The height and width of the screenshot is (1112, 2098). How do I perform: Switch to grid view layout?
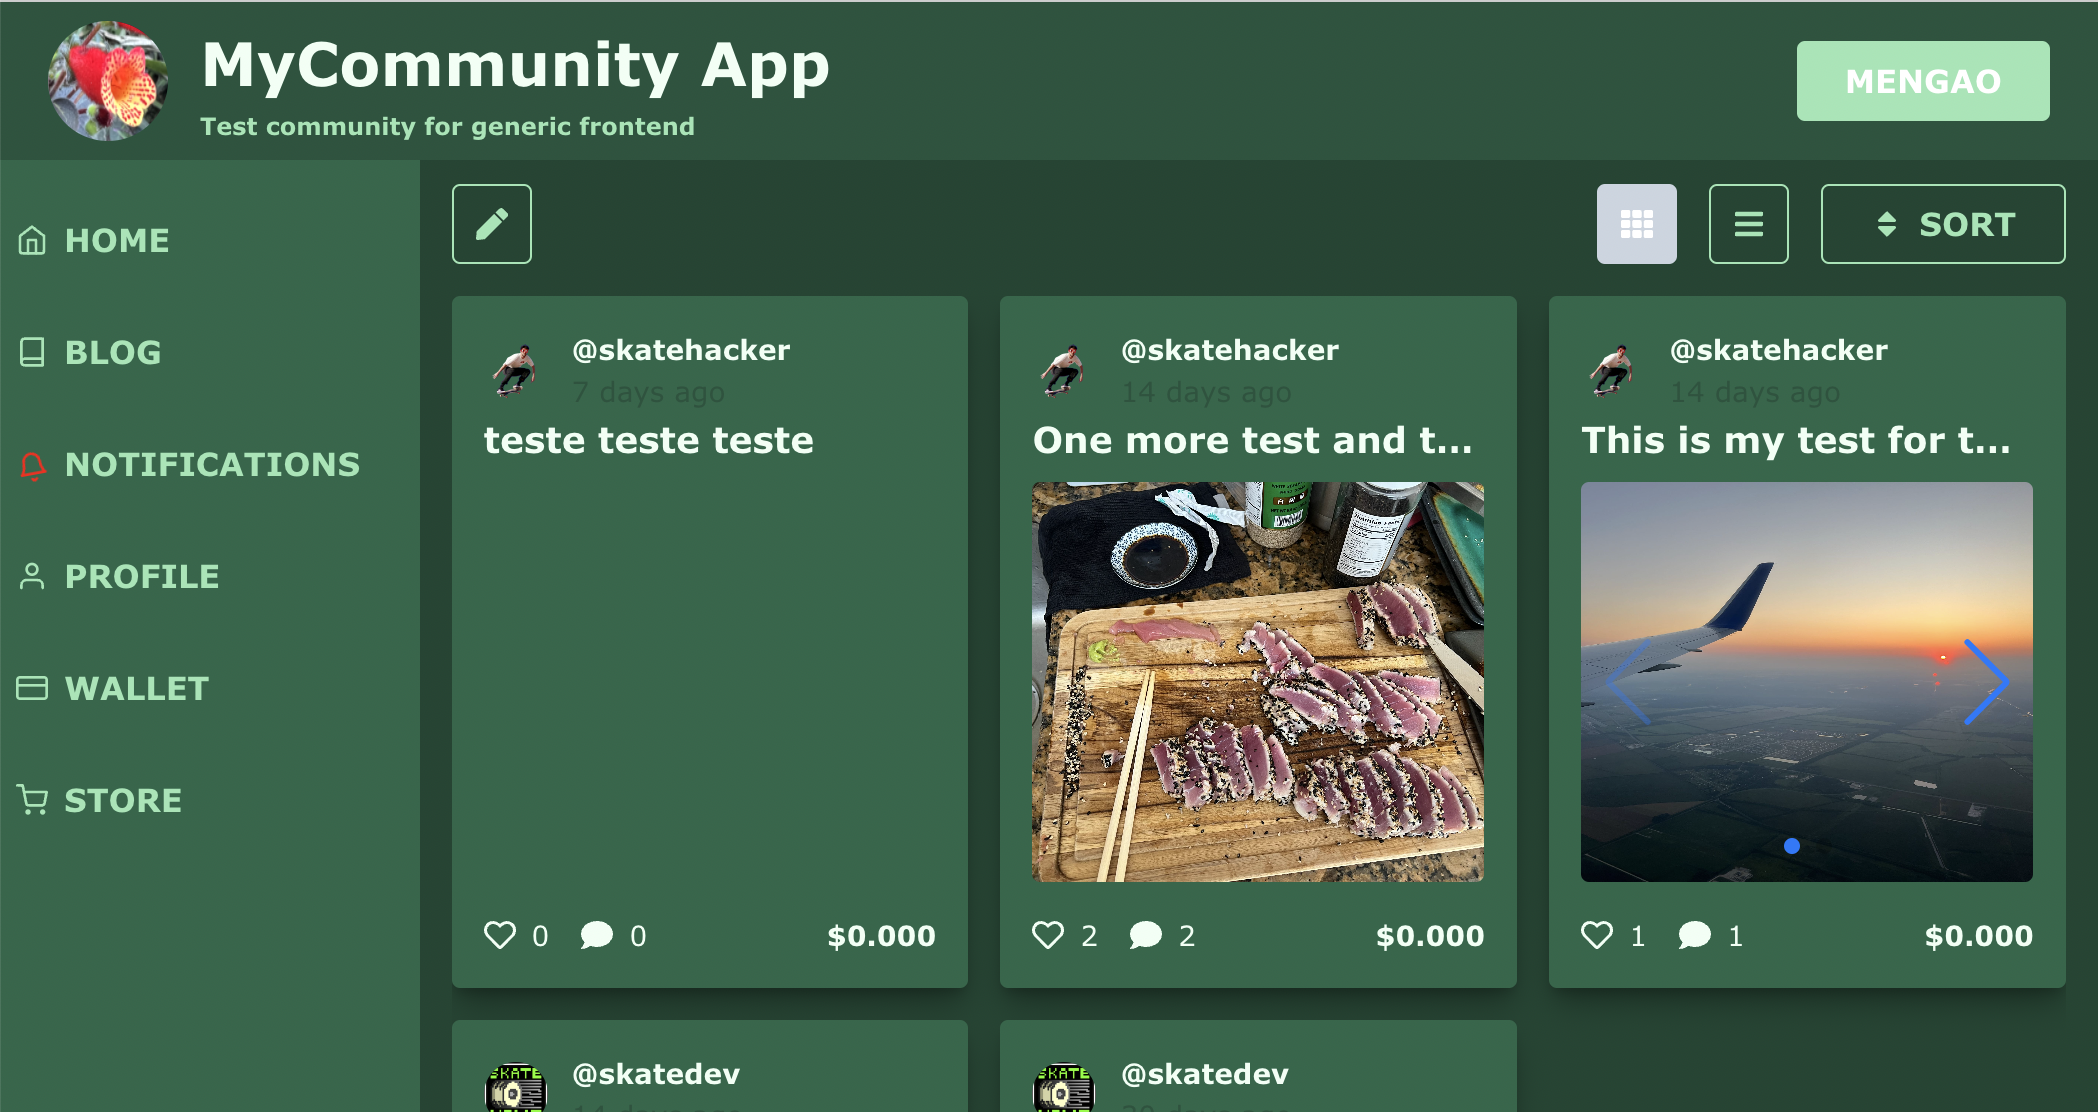(1636, 224)
